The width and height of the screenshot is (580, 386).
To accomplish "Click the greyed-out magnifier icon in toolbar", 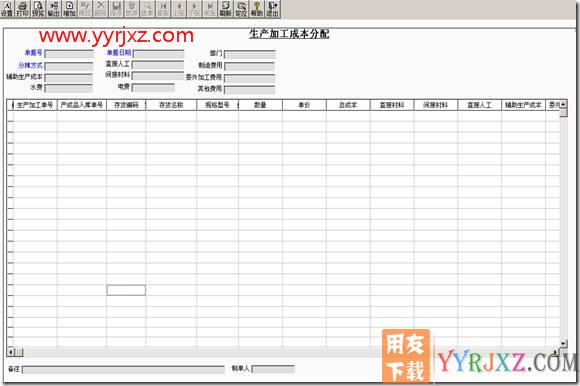I will coord(147,9).
